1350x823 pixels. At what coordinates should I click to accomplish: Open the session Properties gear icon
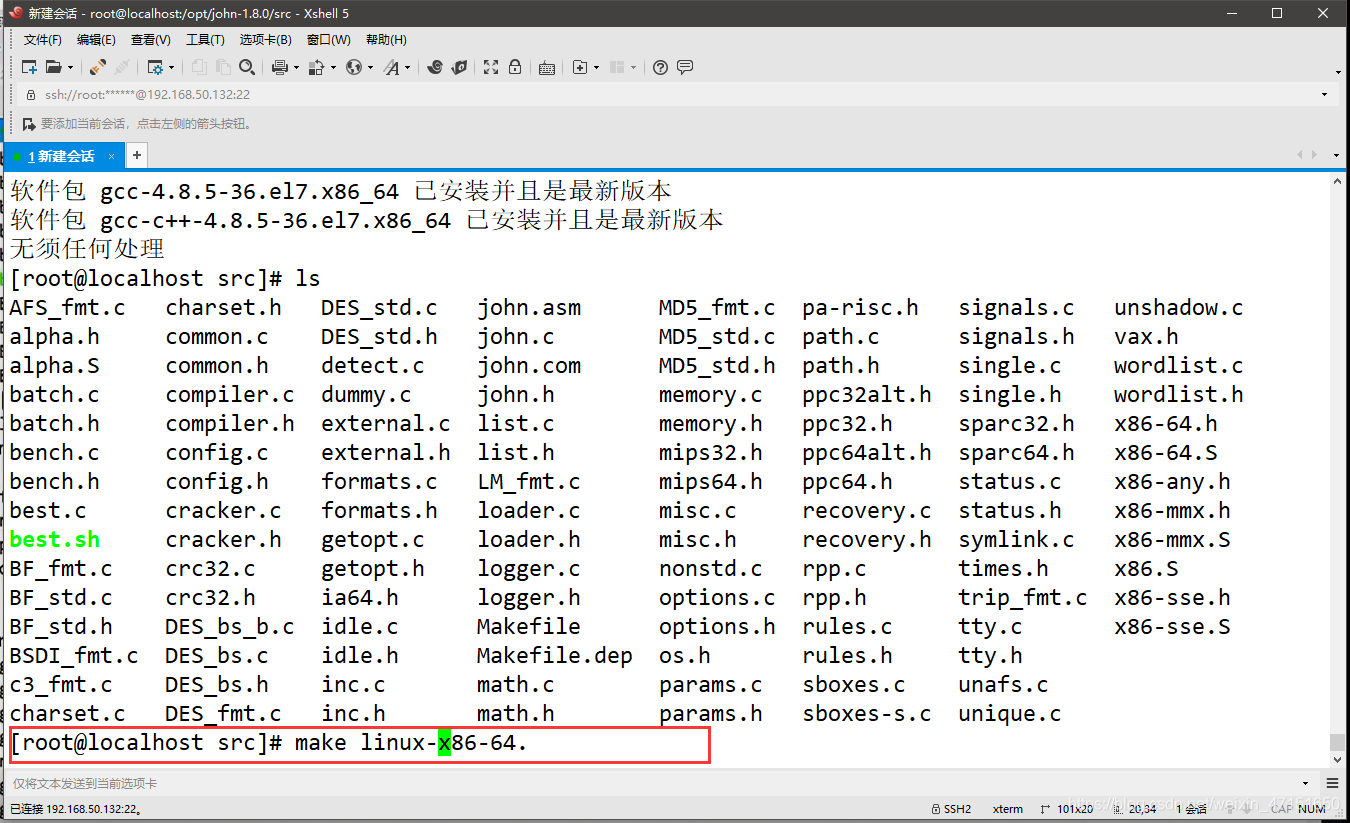pos(155,67)
